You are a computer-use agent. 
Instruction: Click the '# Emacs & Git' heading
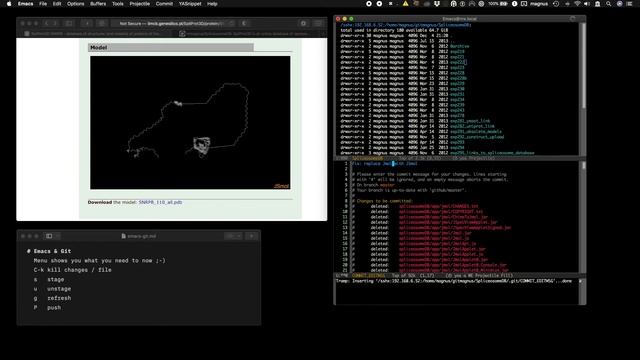click(x=49, y=251)
